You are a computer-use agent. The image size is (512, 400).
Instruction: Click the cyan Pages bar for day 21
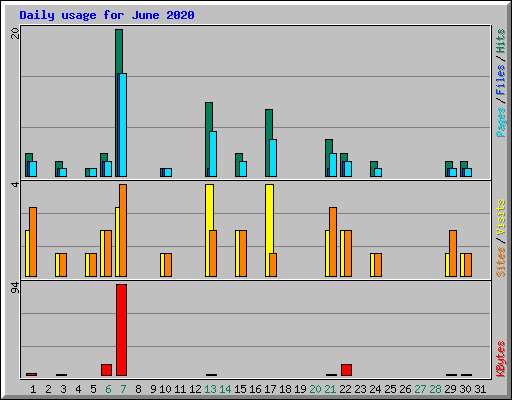(x=333, y=165)
